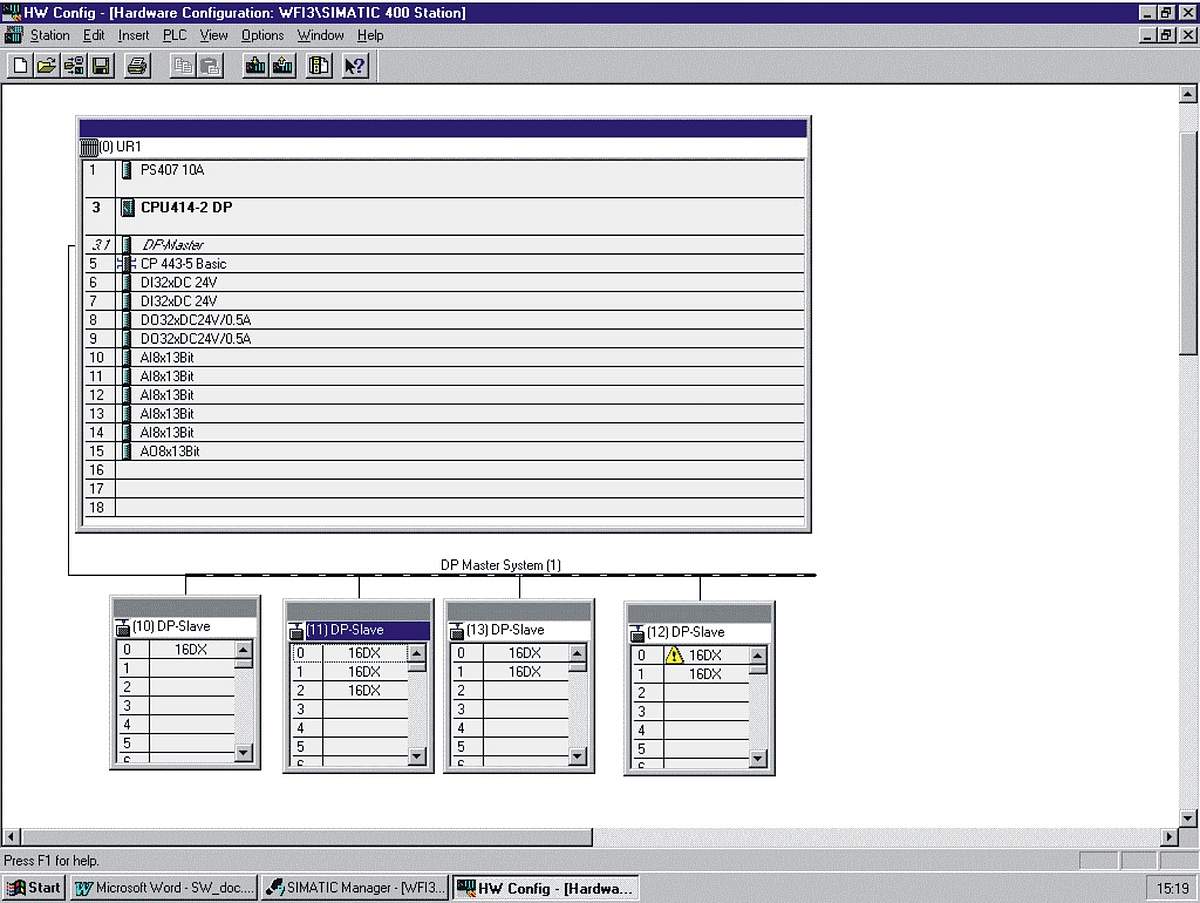The image size is (1200, 903).
Task: Open the Station menu
Action: pos(50,35)
